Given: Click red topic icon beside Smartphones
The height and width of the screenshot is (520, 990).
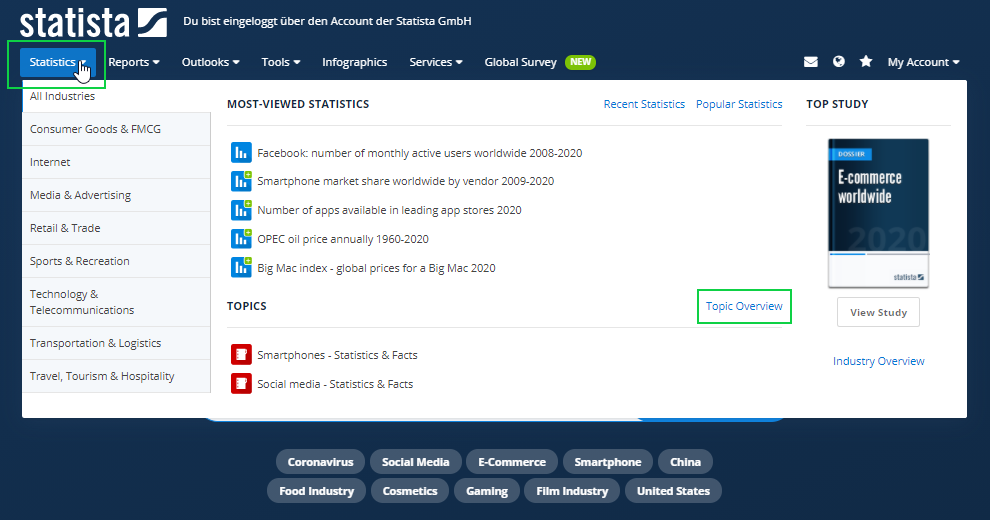Looking at the screenshot, I should 241,355.
